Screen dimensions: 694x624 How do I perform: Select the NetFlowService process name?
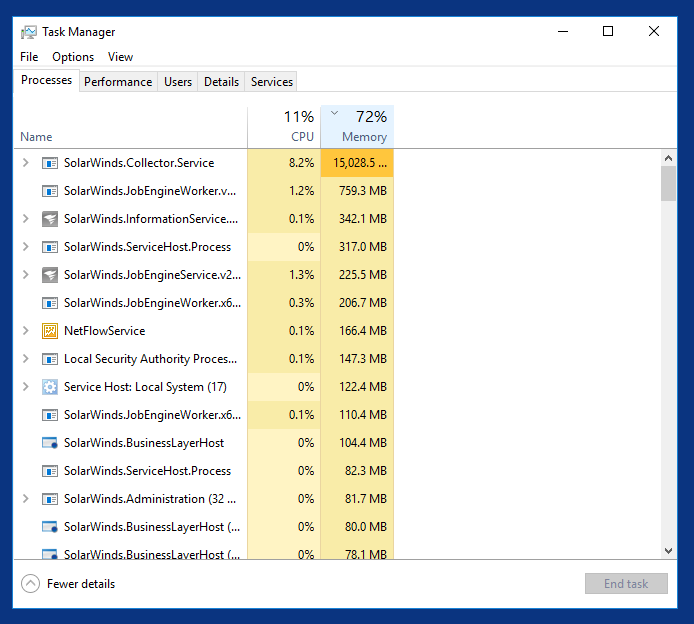104,331
